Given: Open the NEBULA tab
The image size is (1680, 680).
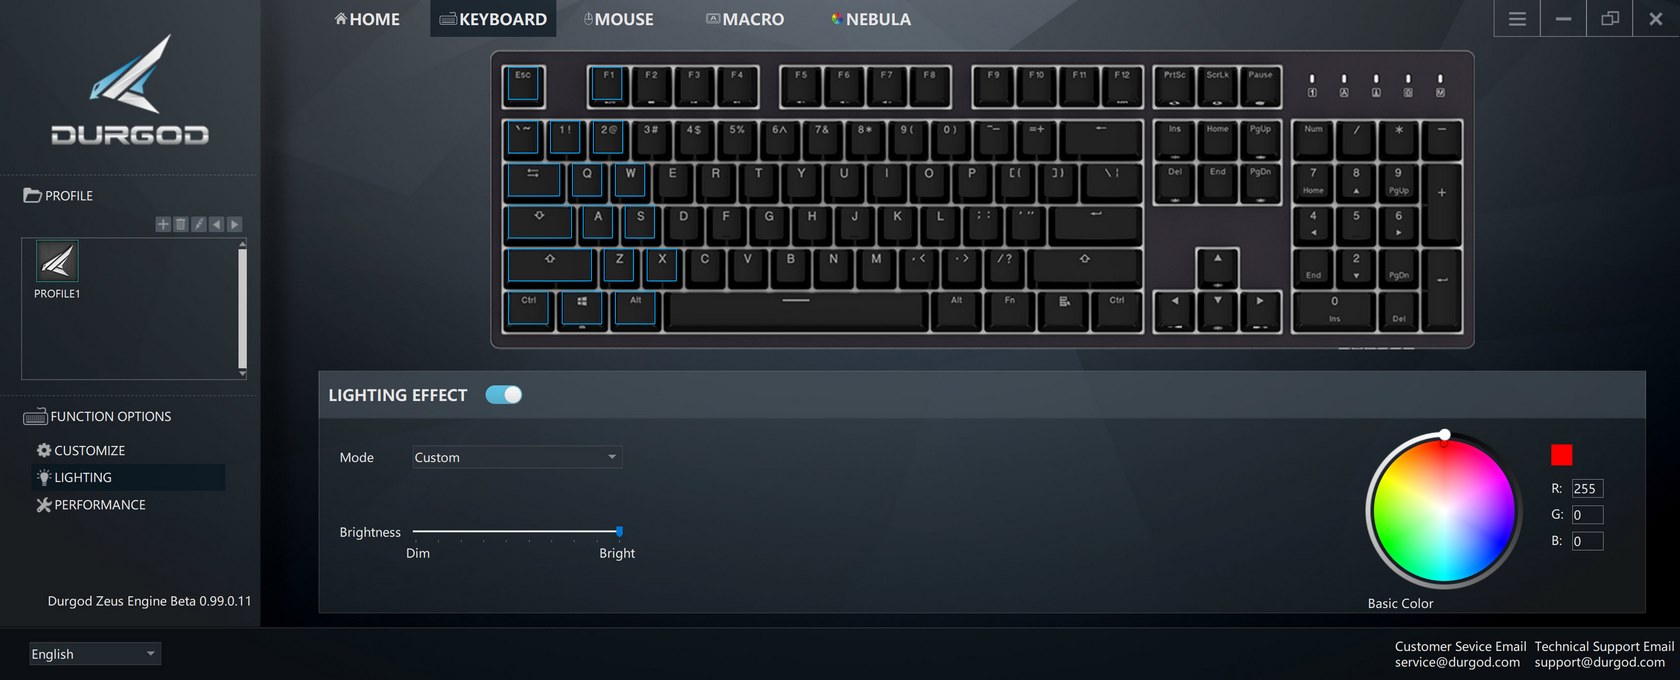Looking at the screenshot, I should coord(870,19).
